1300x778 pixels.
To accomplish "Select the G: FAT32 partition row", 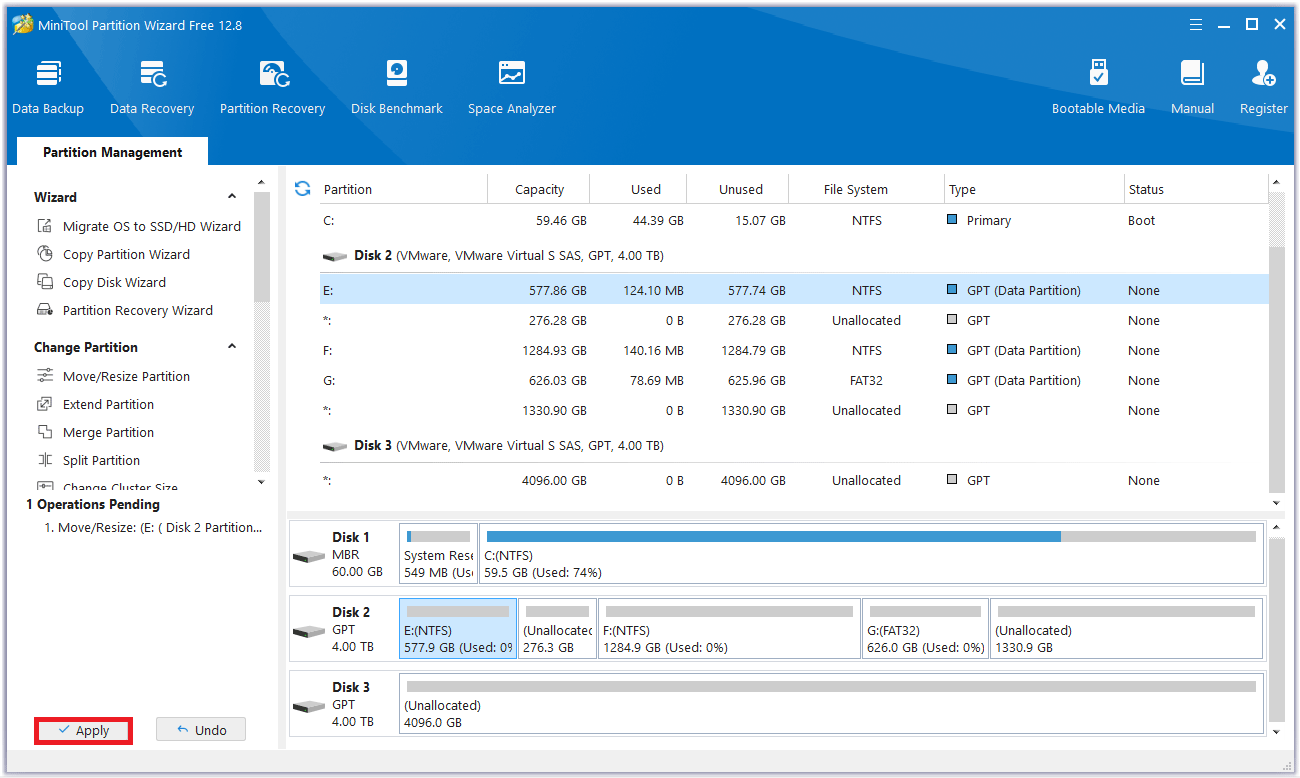I will 794,380.
